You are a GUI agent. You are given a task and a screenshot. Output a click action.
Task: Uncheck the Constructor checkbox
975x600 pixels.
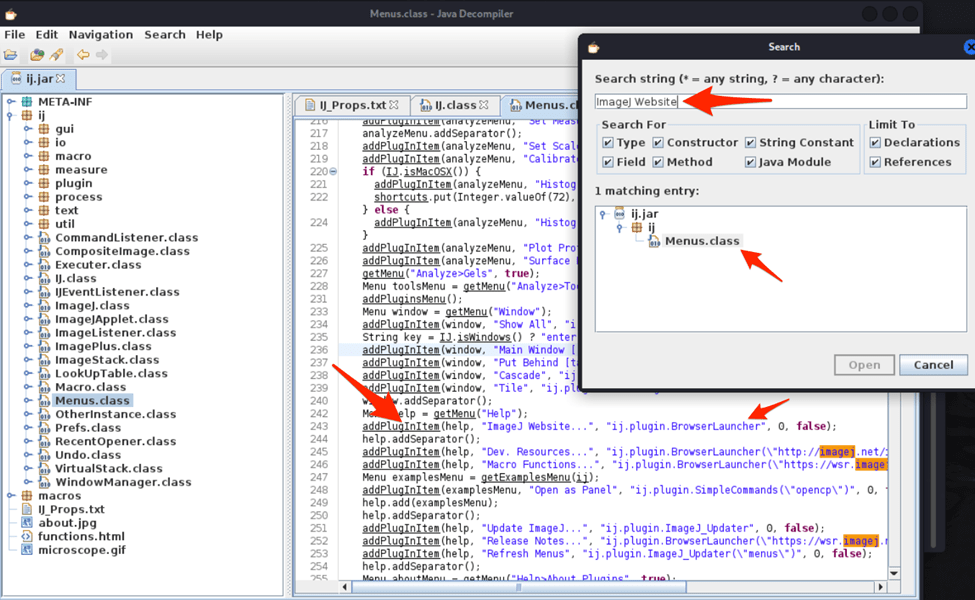[x=658, y=143]
